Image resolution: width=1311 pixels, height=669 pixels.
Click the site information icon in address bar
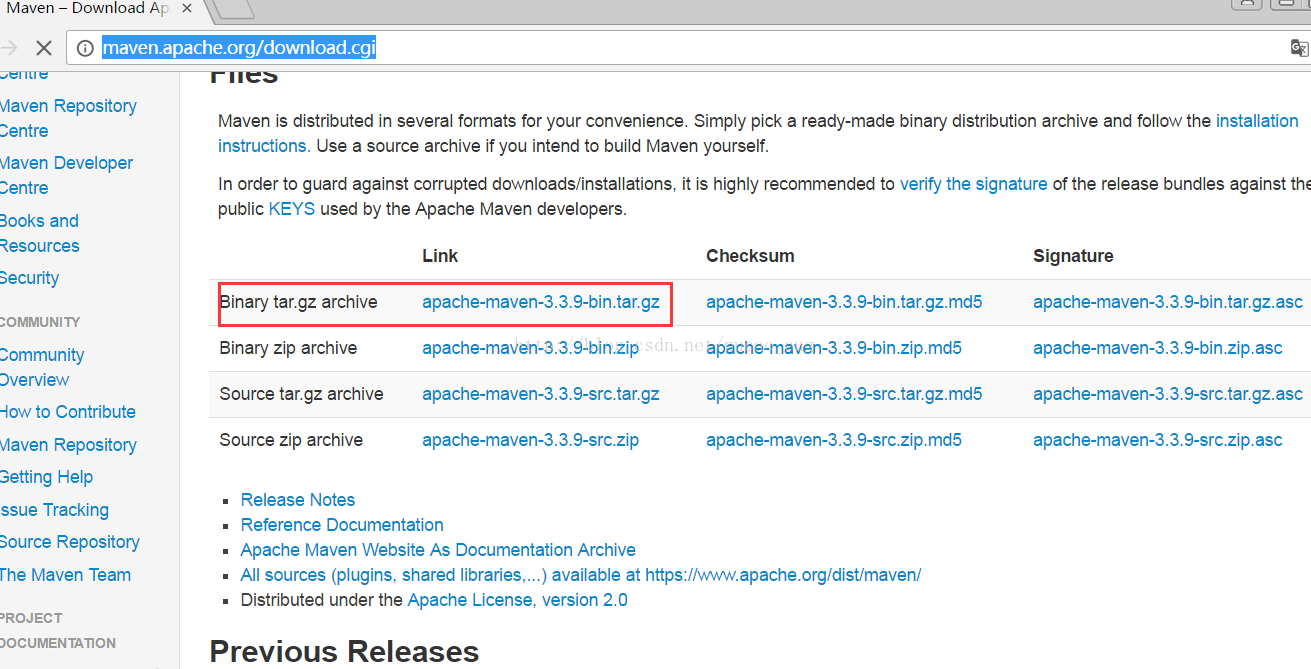pos(85,48)
